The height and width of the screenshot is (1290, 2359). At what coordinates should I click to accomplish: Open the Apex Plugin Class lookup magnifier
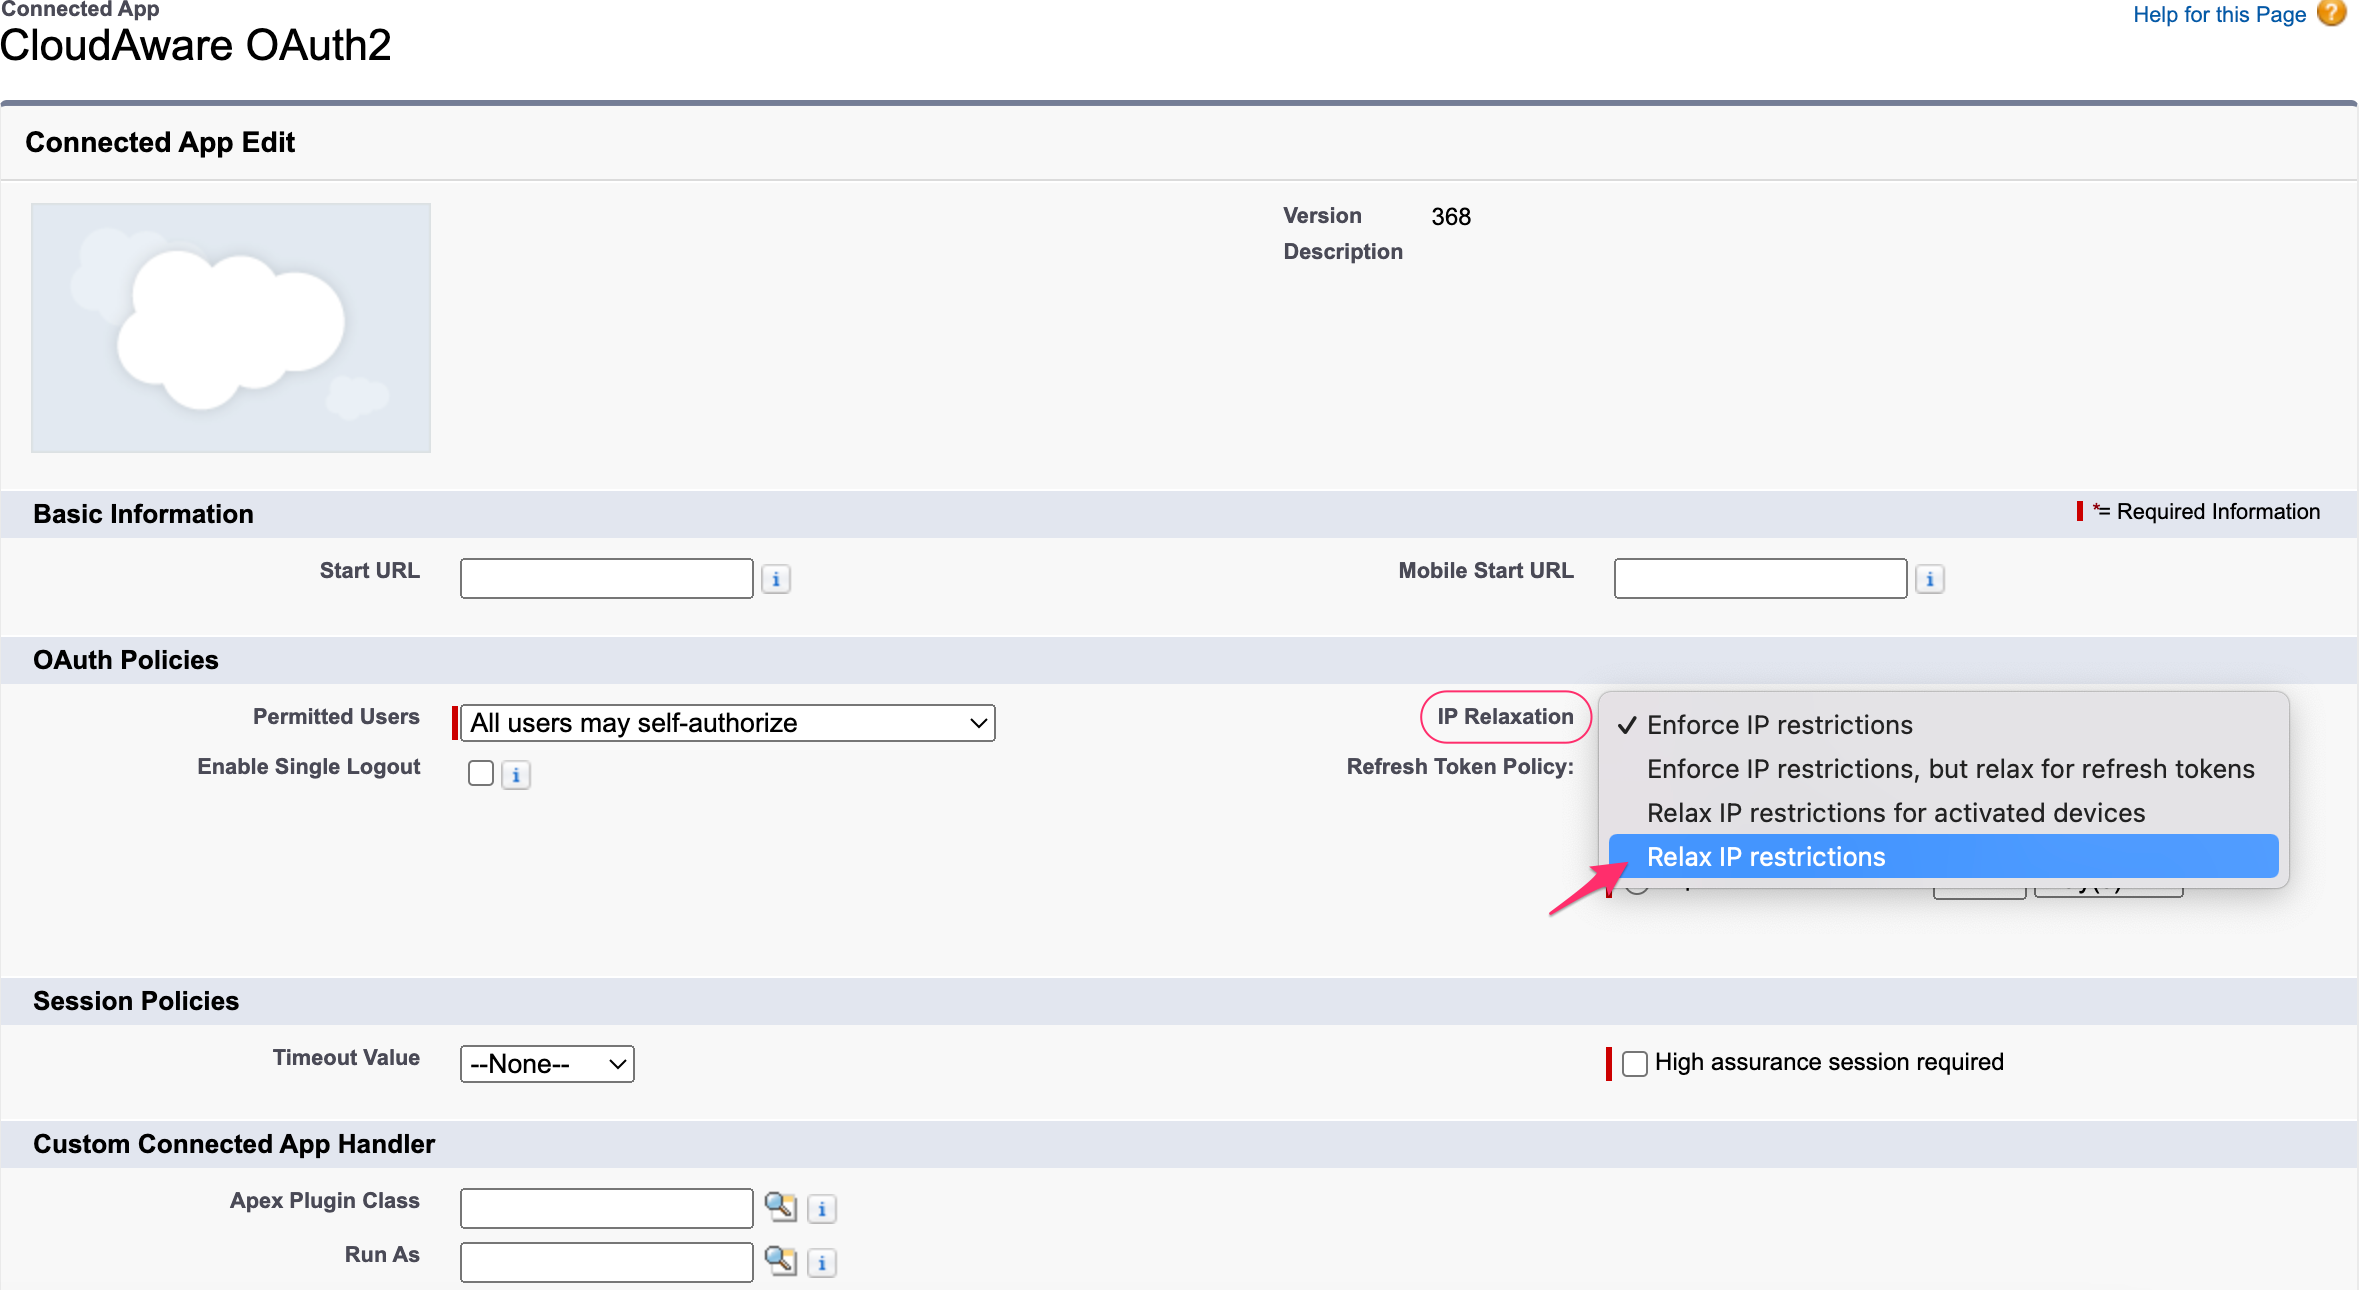[781, 1207]
